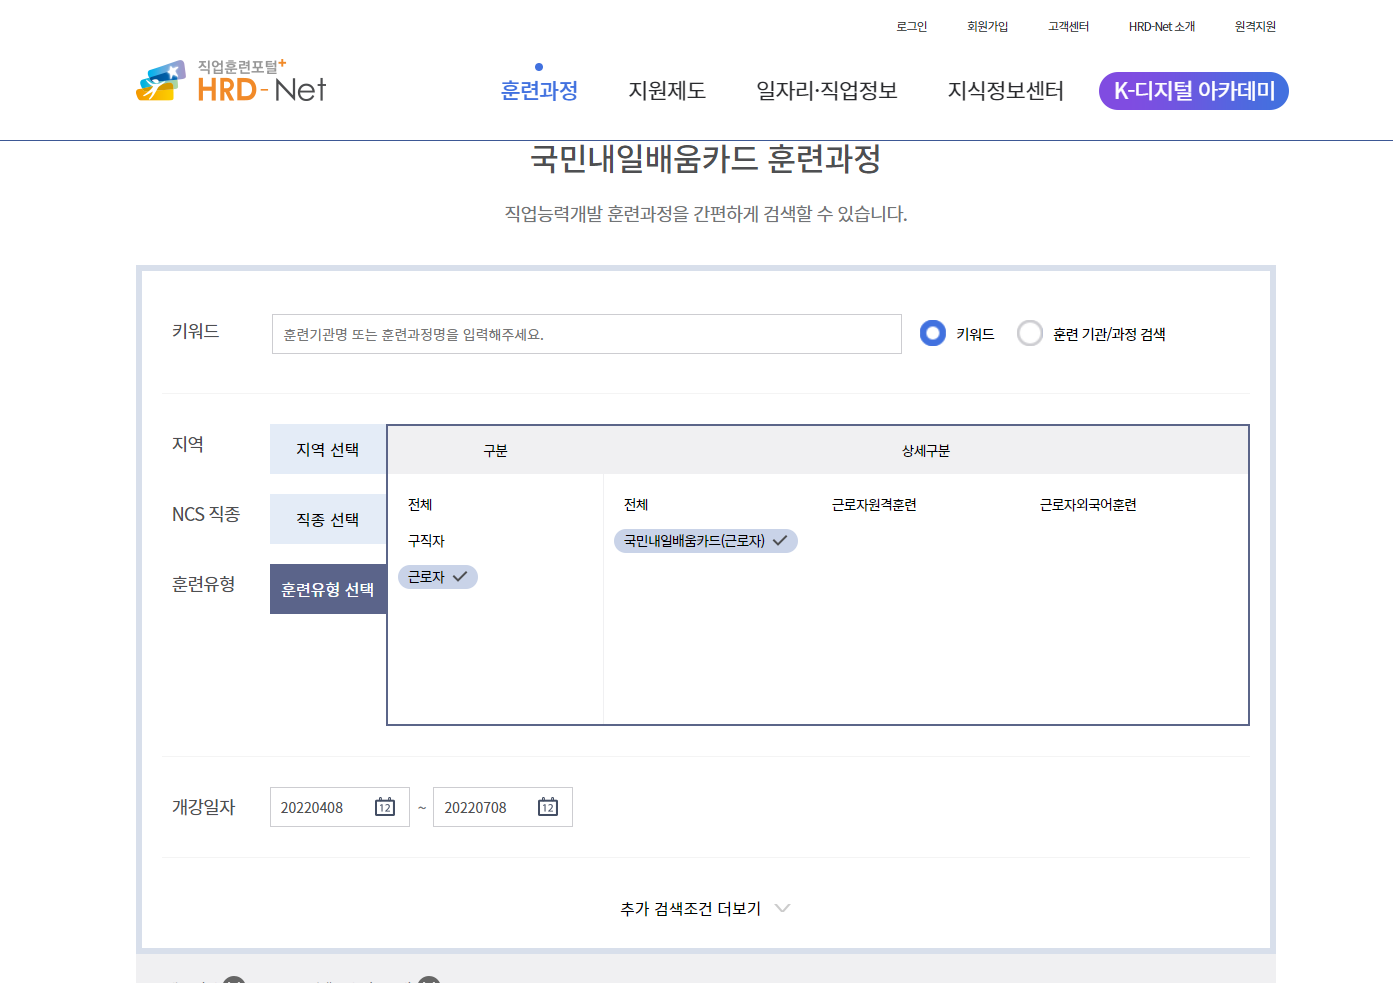Open the 지원제도 menu
This screenshot has height=983, width=1393.
[x=667, y=91]
